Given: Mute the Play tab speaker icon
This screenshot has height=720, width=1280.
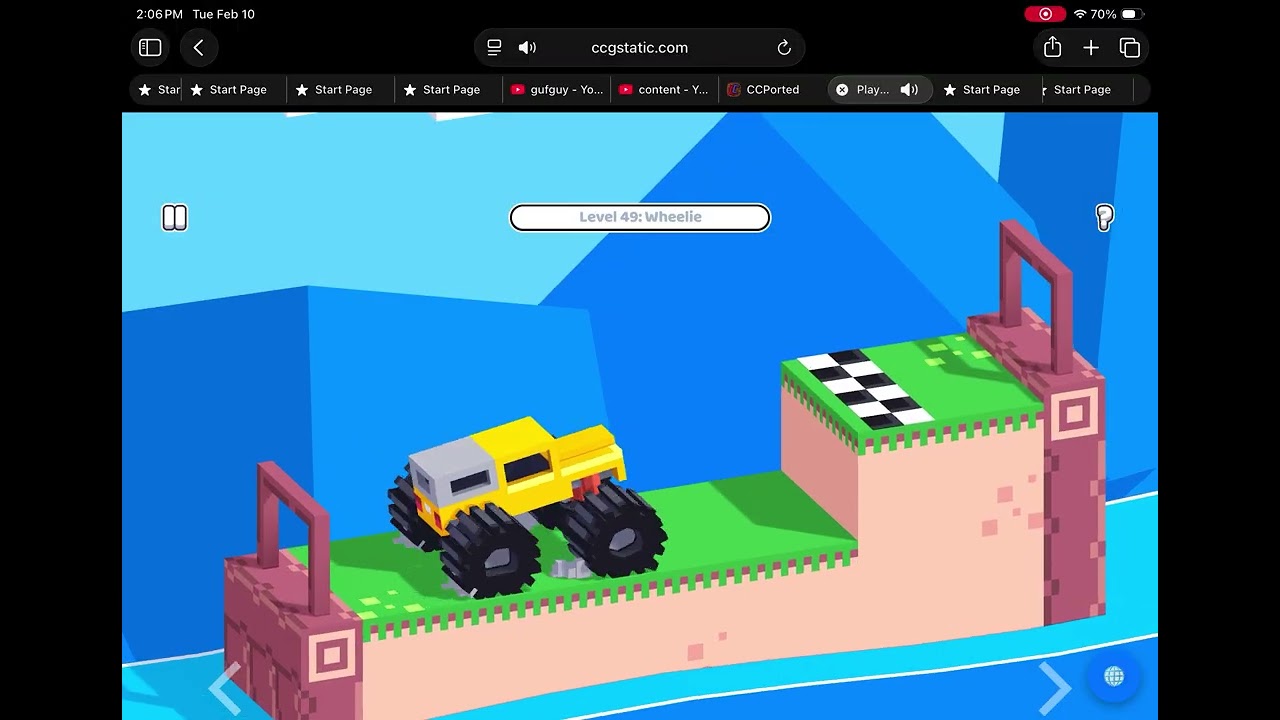Looking at the screenshot, I should coord(909,90).
